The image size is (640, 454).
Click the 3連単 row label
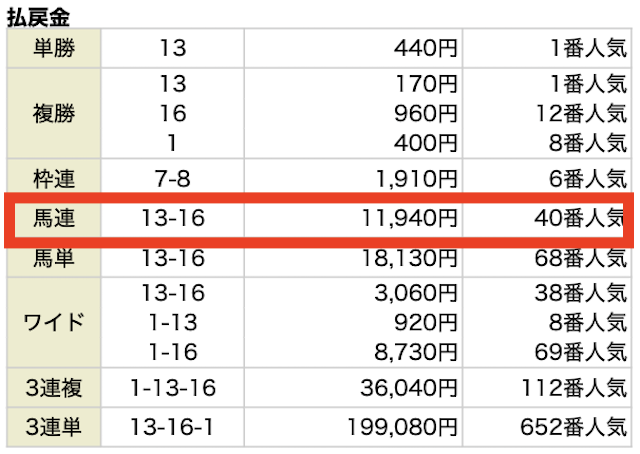pos(53,427)
